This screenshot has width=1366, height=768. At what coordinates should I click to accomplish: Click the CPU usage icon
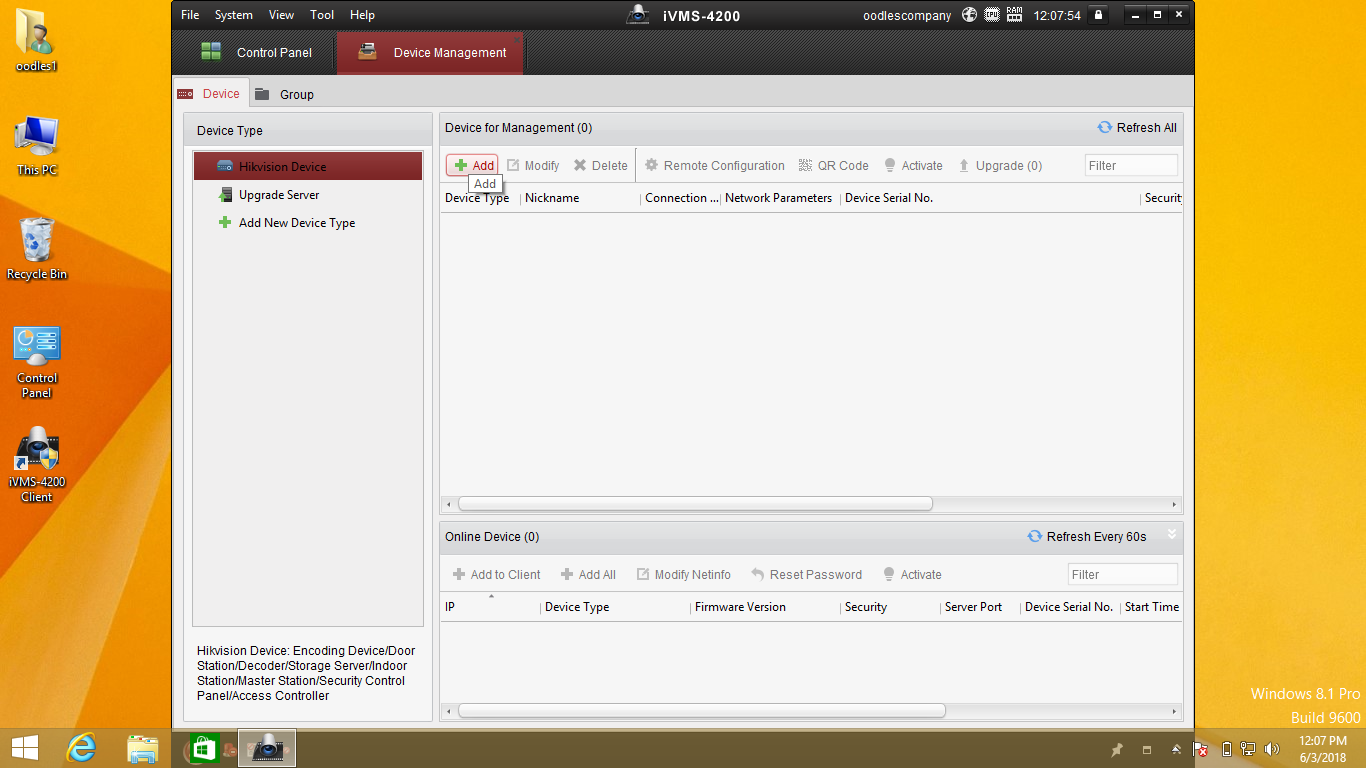[x=992, y=15]
